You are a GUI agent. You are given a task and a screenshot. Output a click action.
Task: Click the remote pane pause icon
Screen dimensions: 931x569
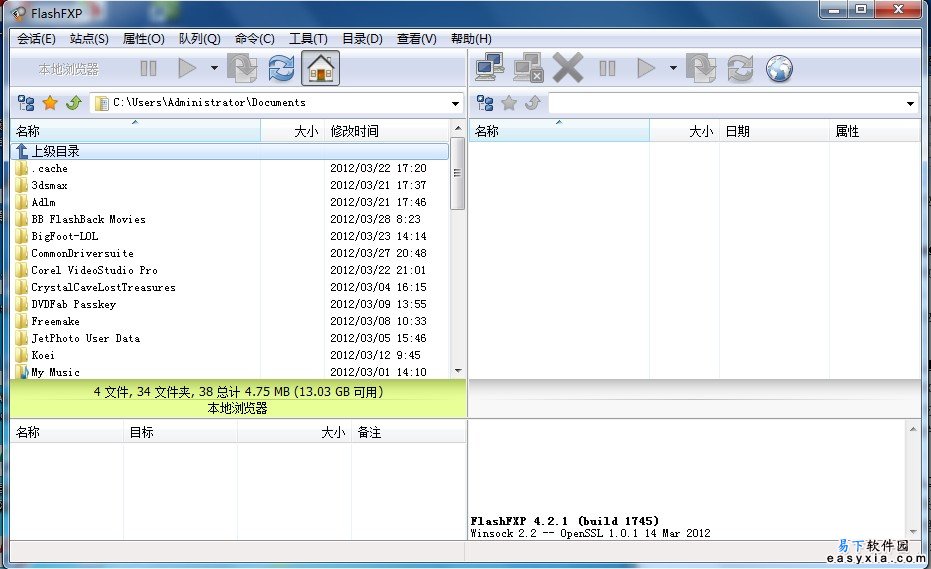point(607,68)
